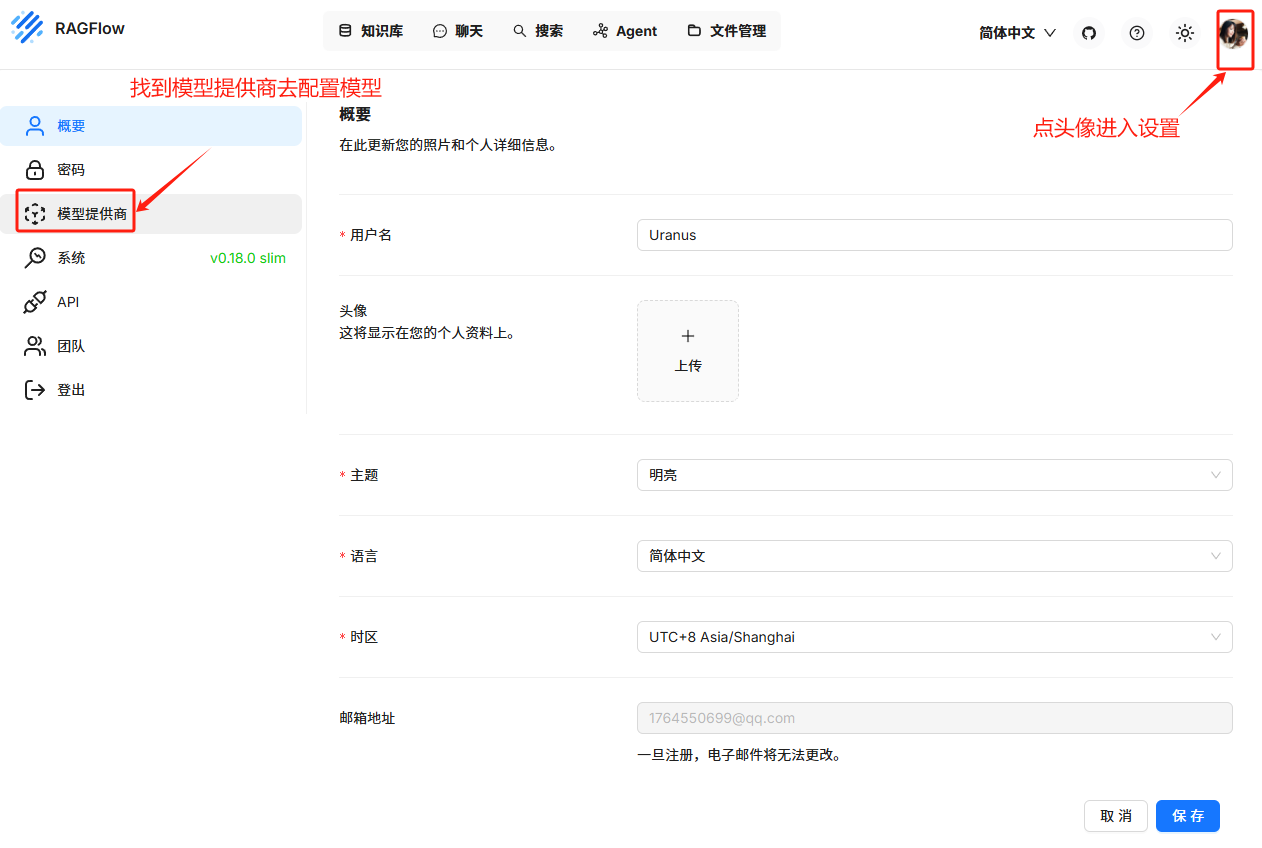This screenshot has height=848, width=1262.
Task: Click the database icon in 知识库 tab
Action: (345, 31)
